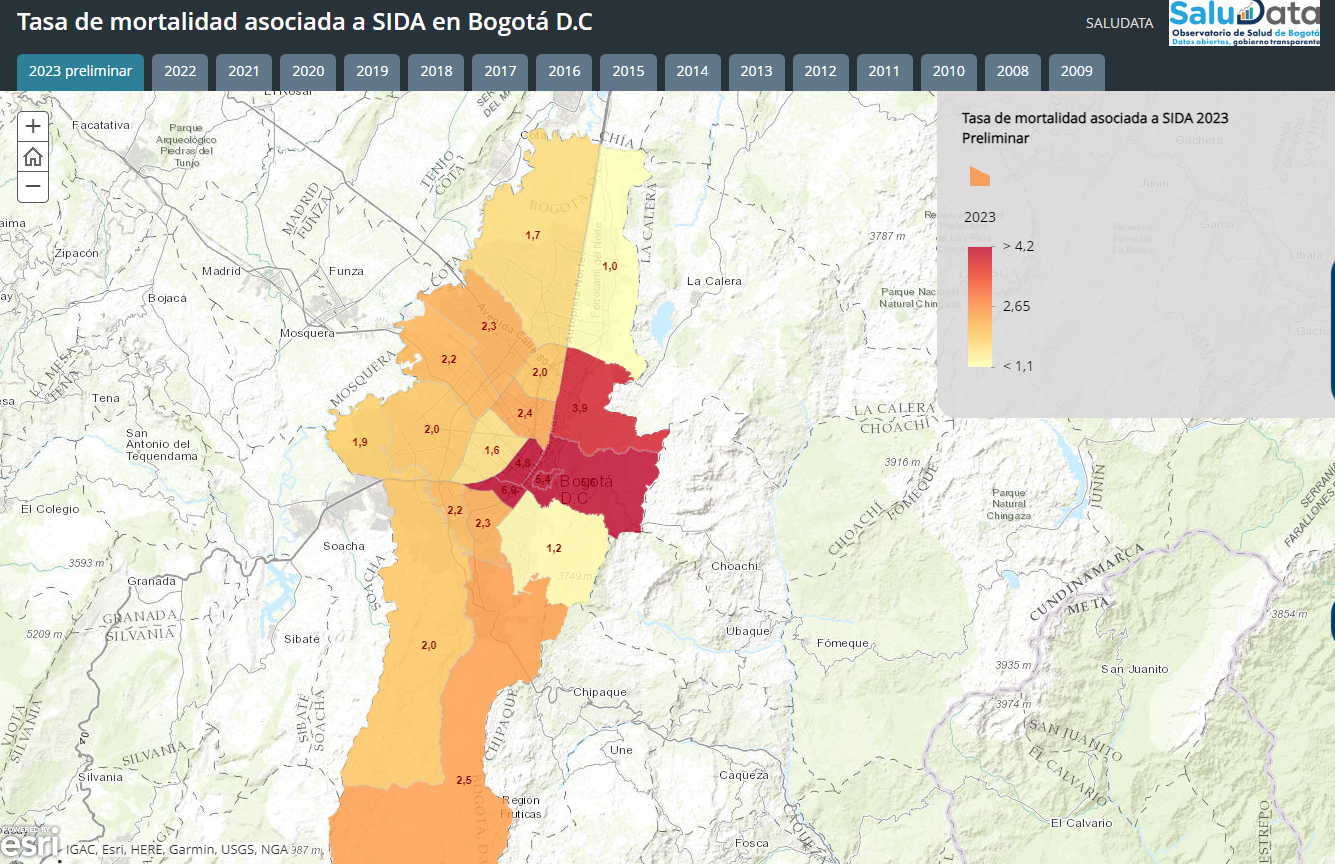Click the locality labeled 1,2

click(x=554, y=548)
